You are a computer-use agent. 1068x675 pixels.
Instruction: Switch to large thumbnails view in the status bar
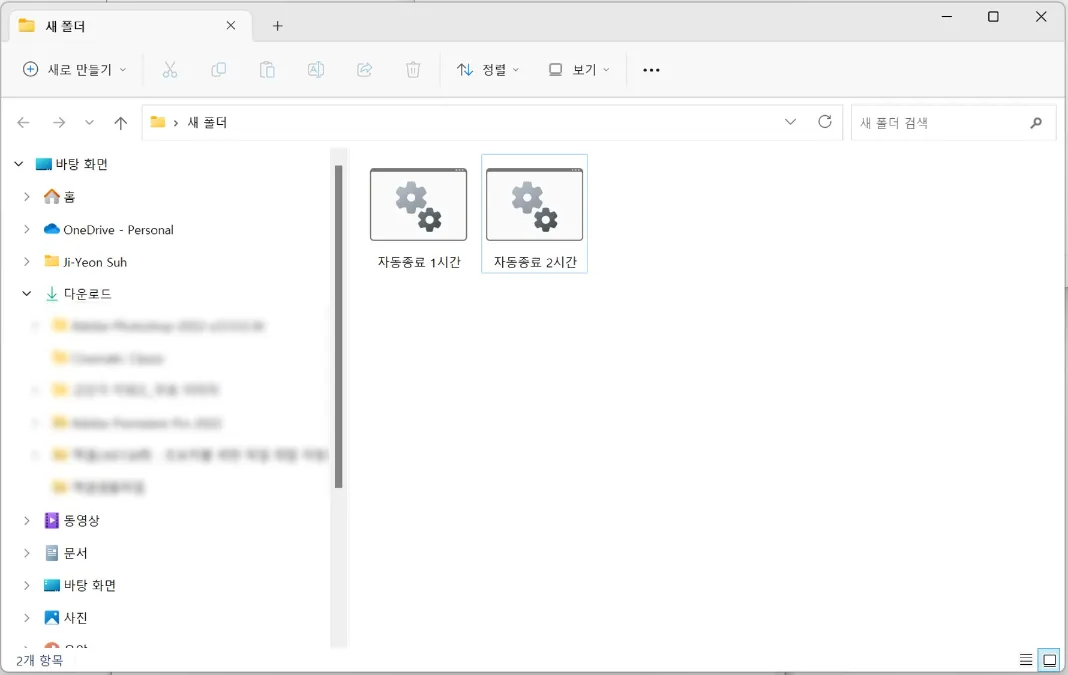[1049, 659]
